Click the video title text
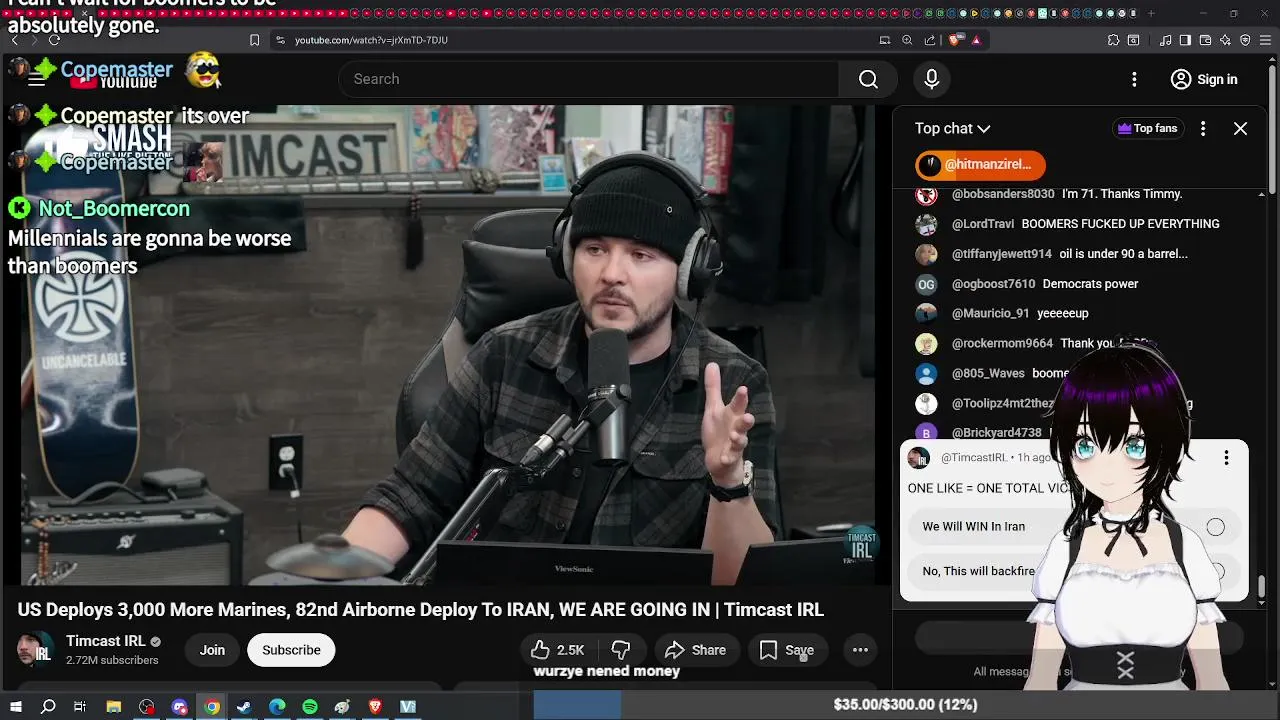Viewport: 1280px width, 720px height. click(x=420, y=610)
